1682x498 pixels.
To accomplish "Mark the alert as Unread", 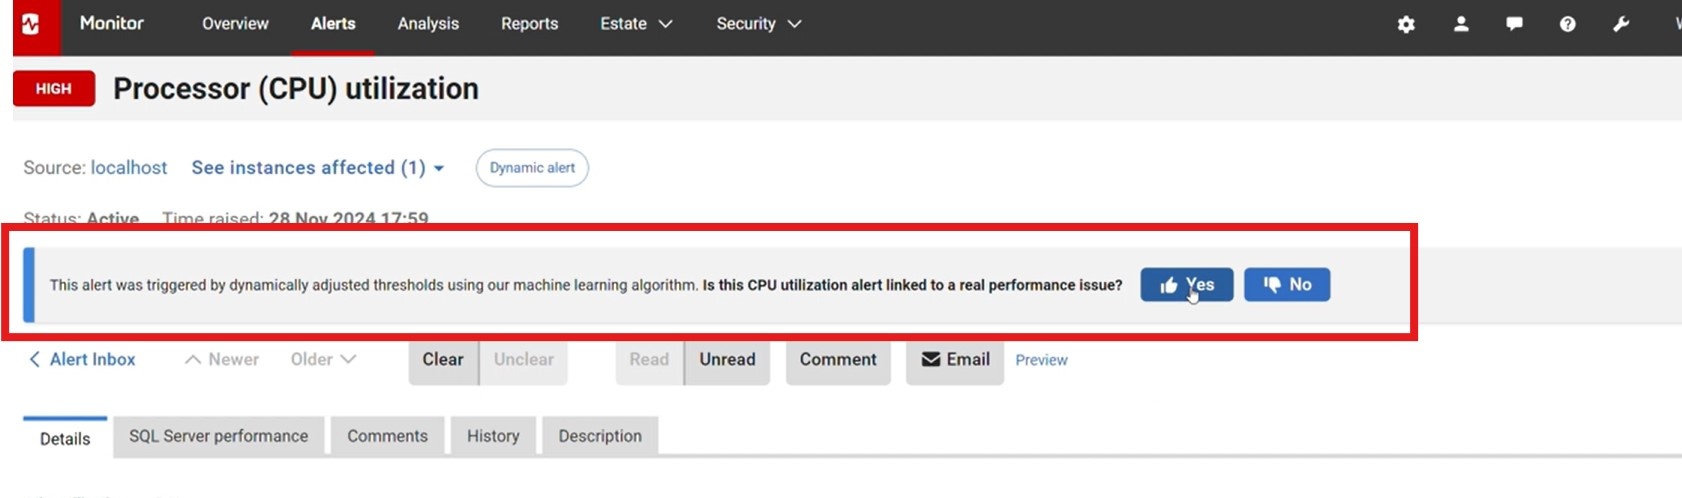I will tap(727, 360).
